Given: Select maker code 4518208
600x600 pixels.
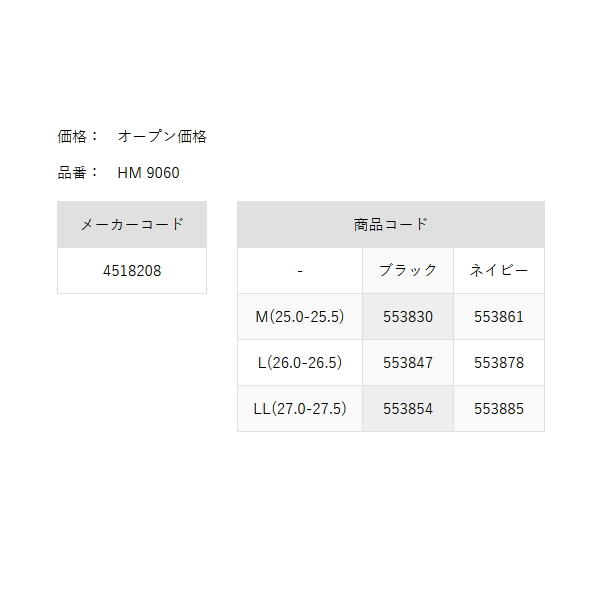Looking at the screenshot, I should coord(132,270).
